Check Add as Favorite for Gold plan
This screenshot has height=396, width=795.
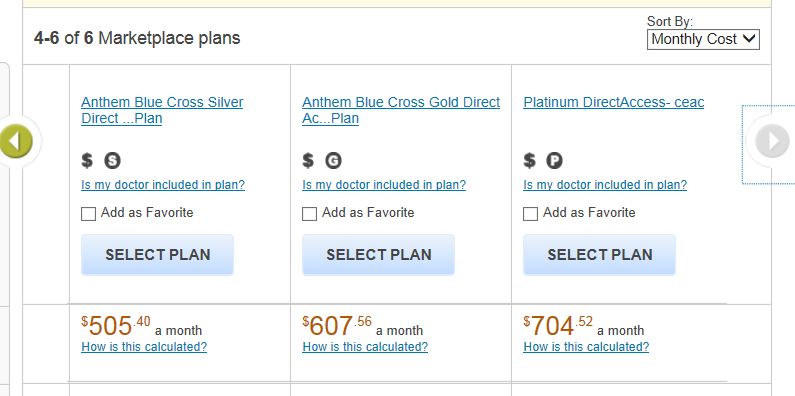(x=309, y=213)
